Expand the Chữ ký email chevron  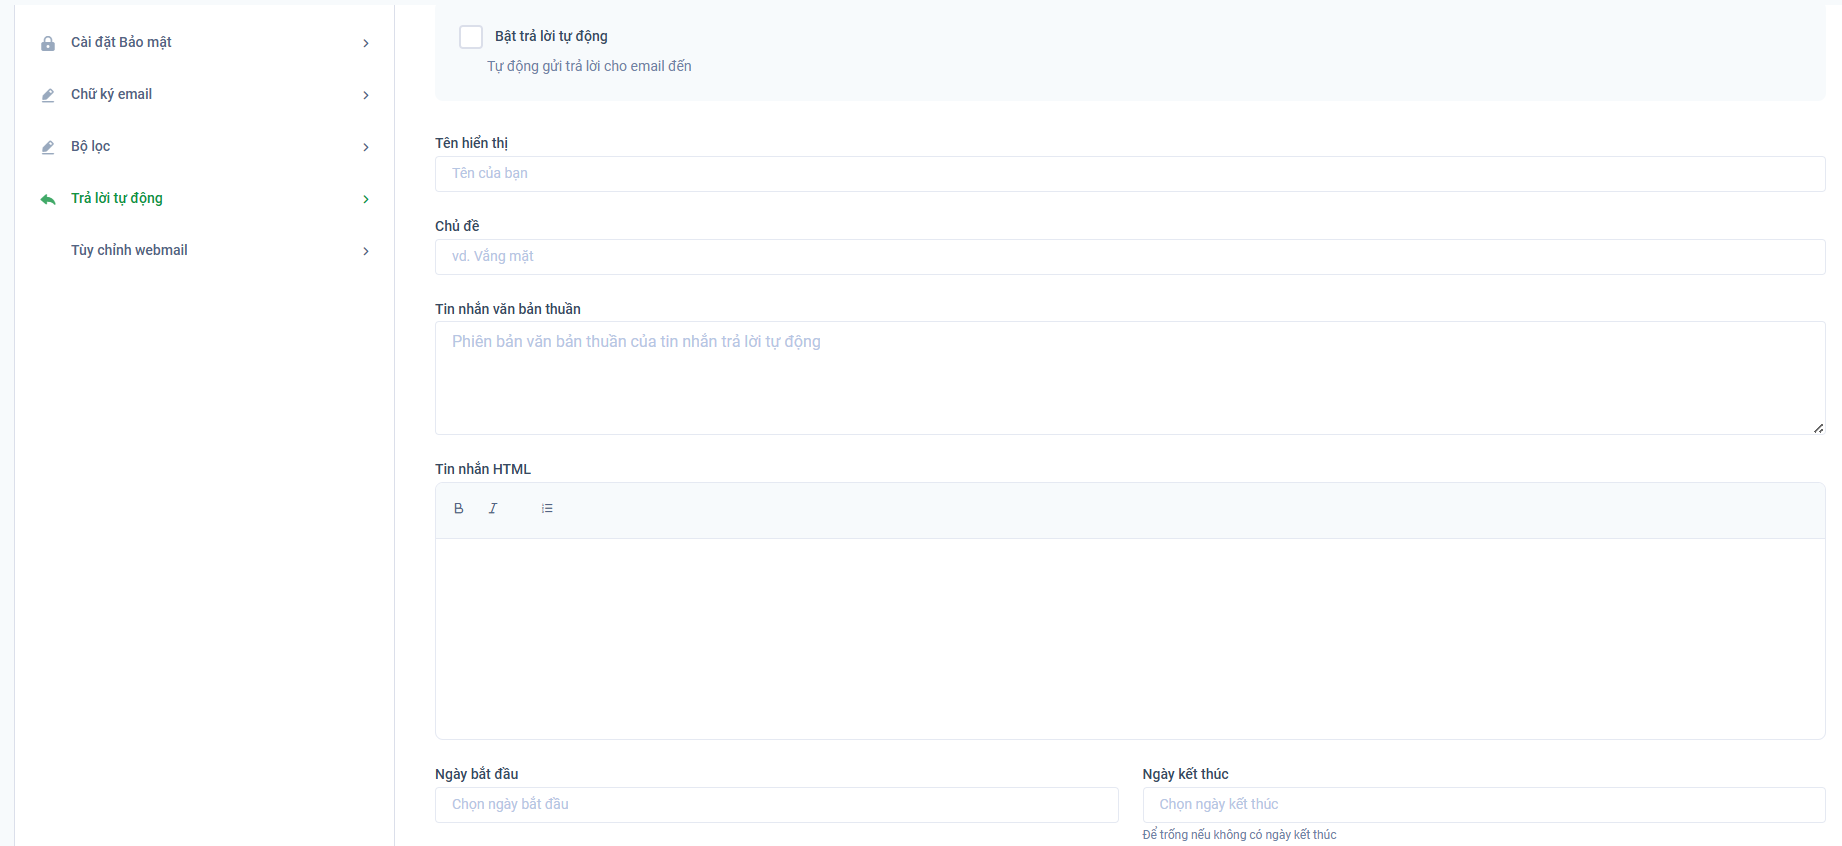[366, 95]
